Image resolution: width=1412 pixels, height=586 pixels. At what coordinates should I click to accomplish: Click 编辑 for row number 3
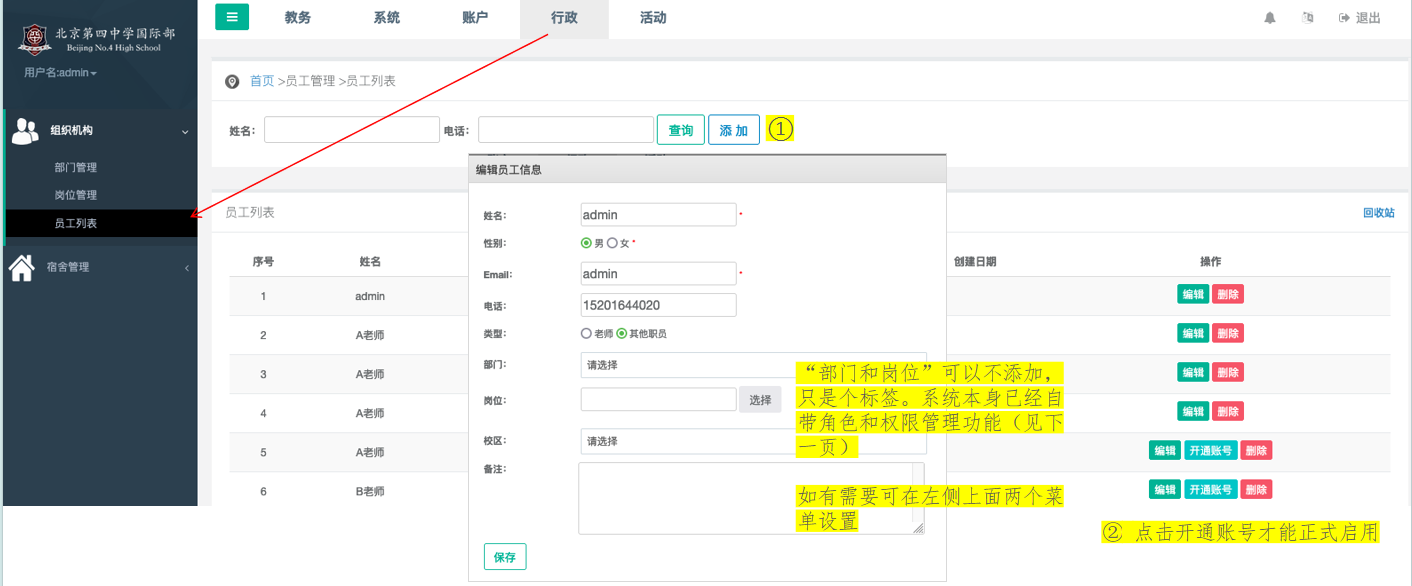pos(1193,372)
